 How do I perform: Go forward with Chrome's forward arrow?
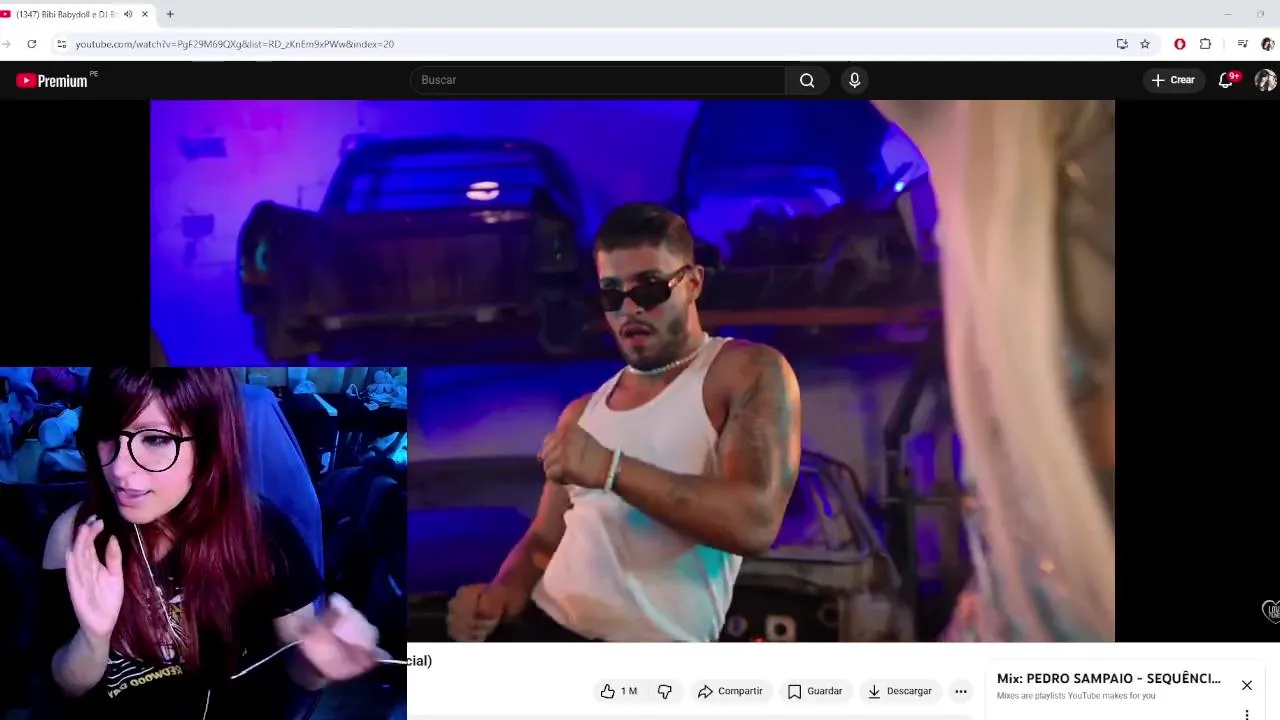(6, 44)
